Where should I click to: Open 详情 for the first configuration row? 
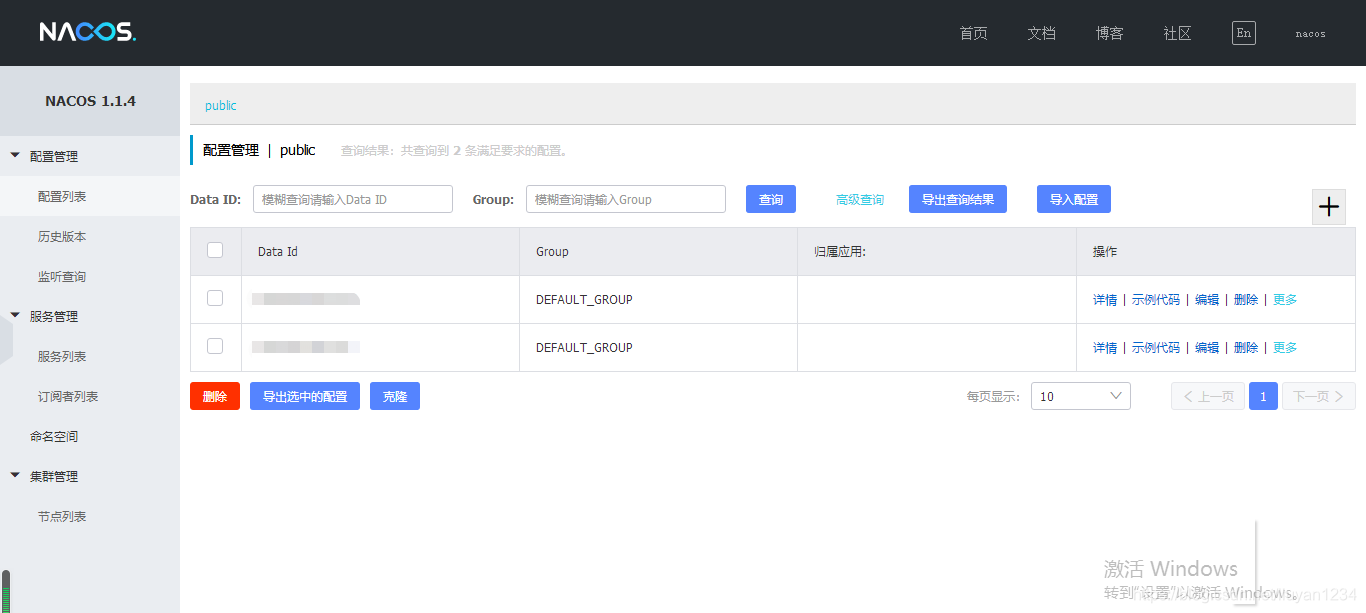[x=1105, y=299]
